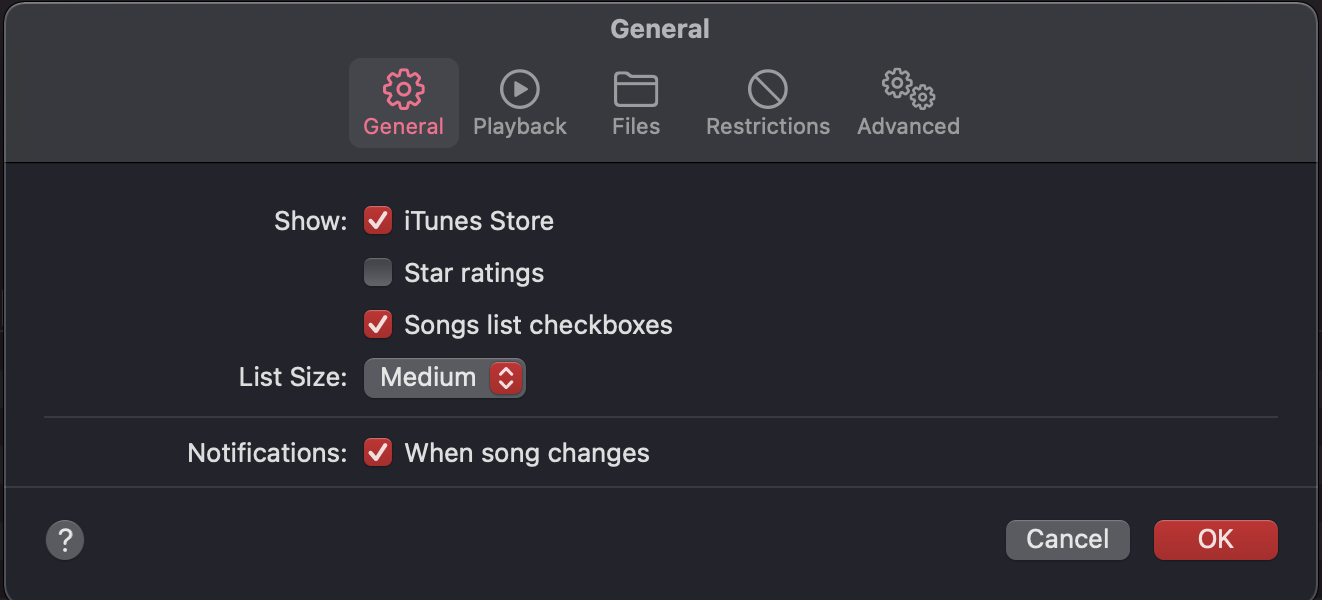The height and width of the screenshot is (600, 1322).
Task: Turn off When song changes notifications
Action: point(378,452)
